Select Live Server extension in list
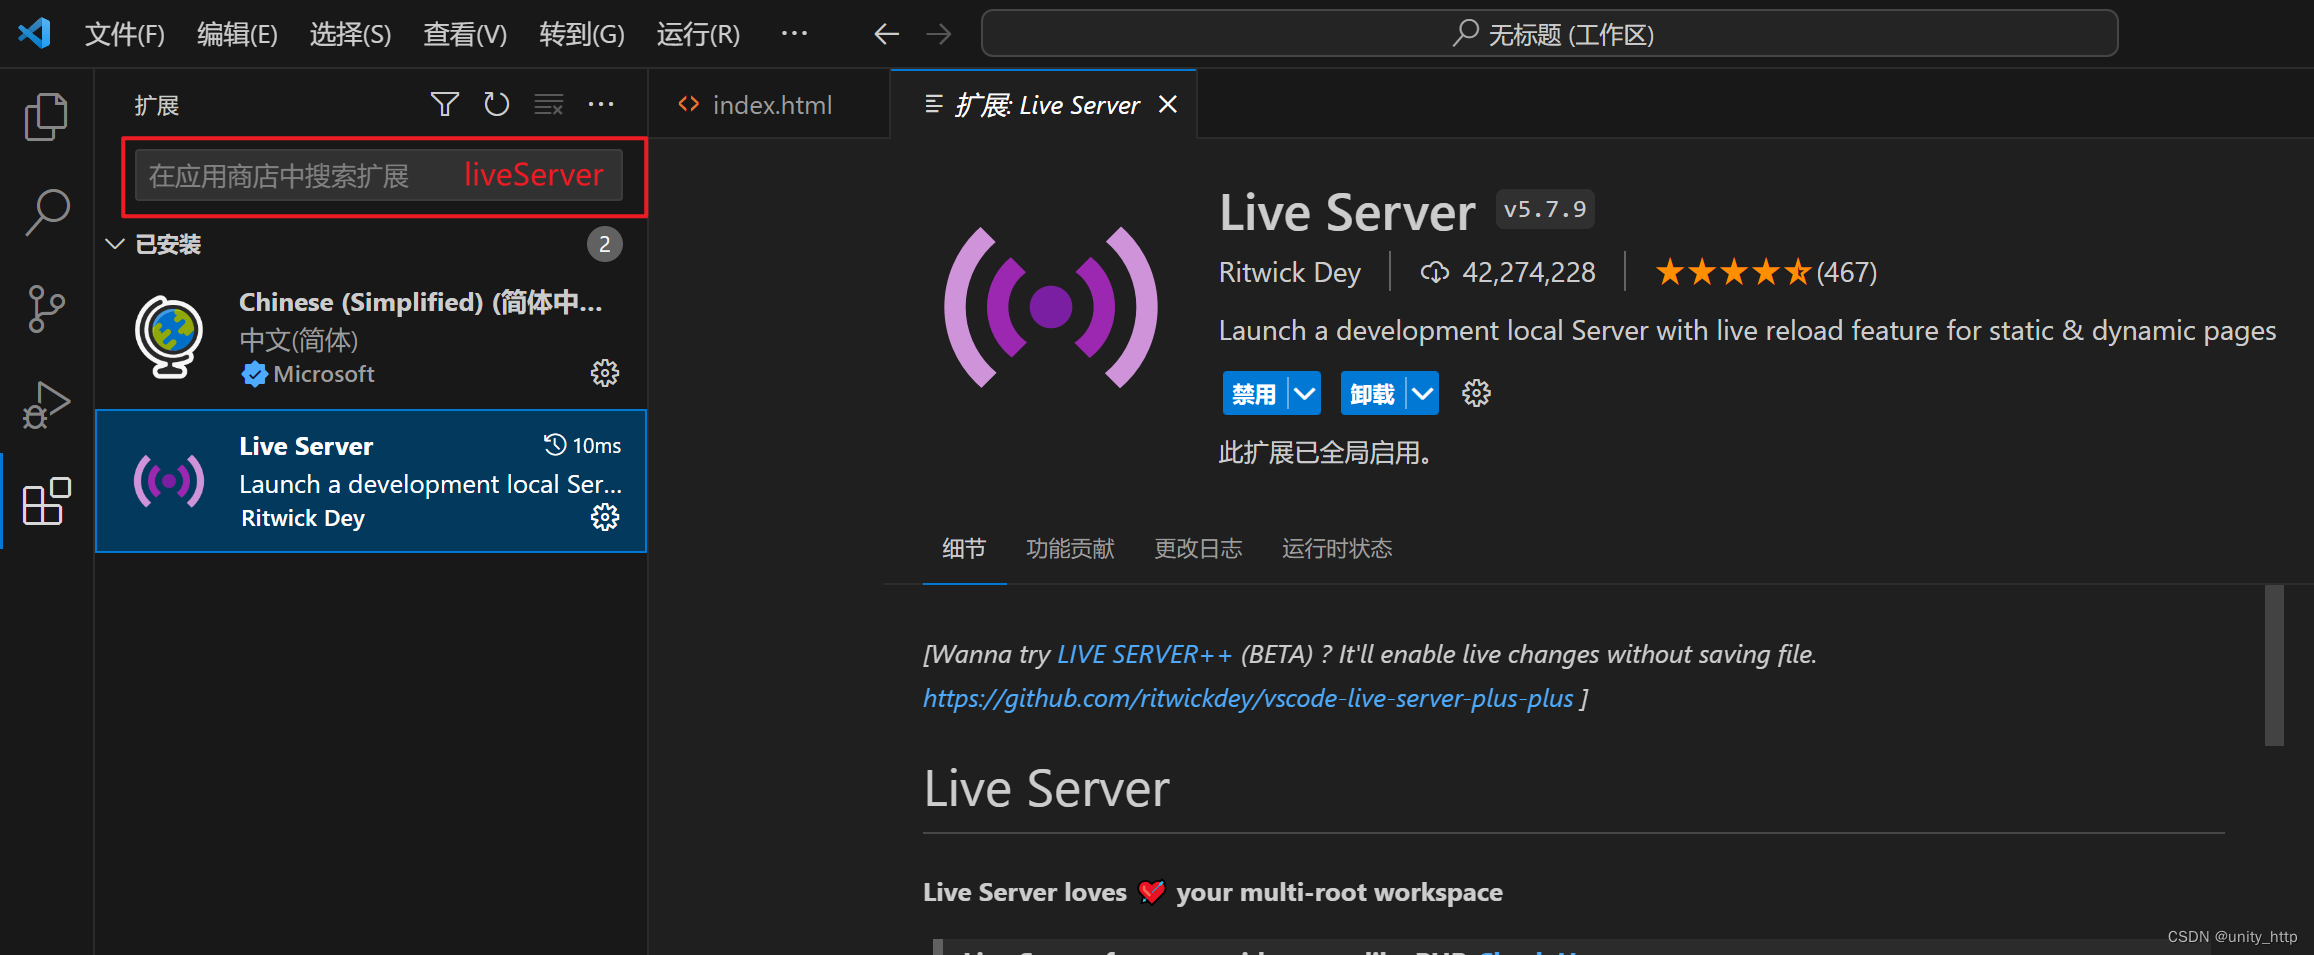Viewport: 2314px width, 955px height. point(371,481)
